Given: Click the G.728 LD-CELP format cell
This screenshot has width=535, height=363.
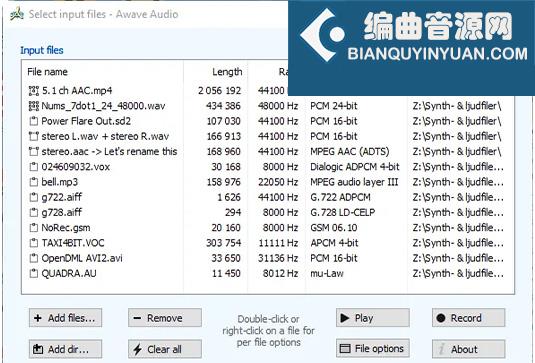Looking at the screenshot, I should pos(343,213).
